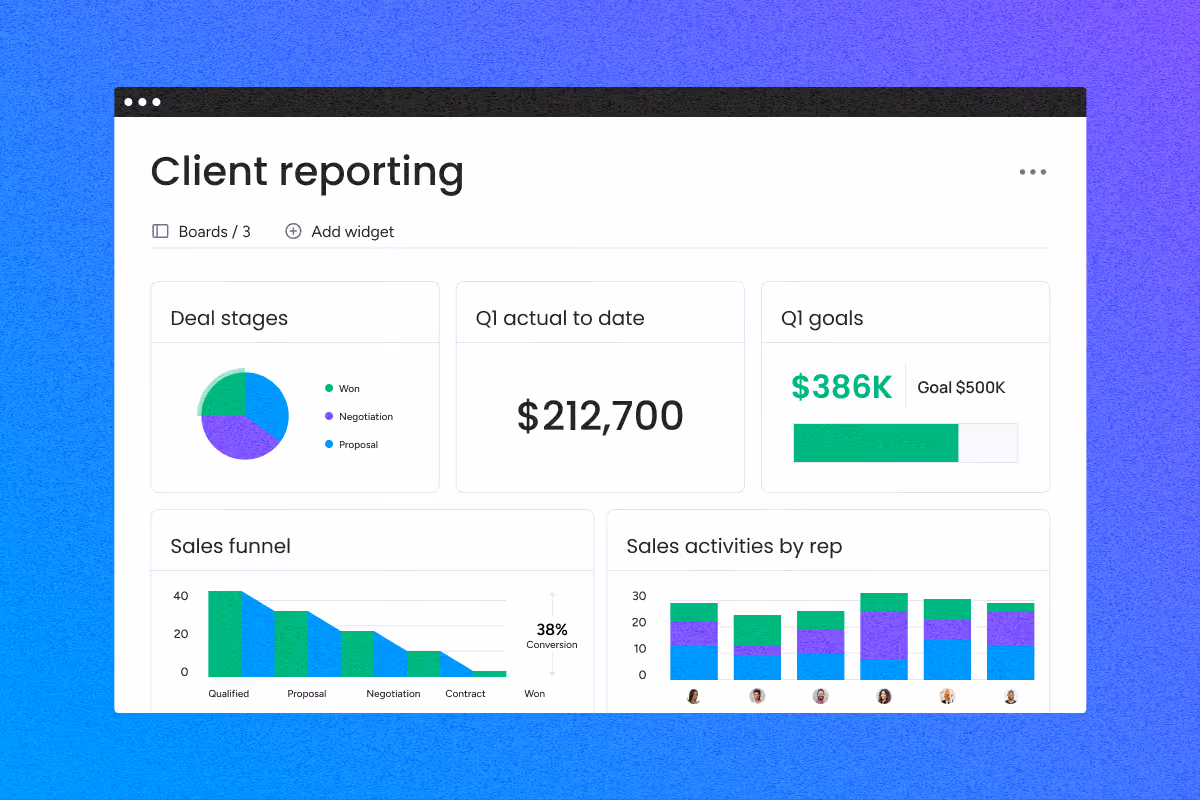Click the fourth rep avatar in Sales activities
This screenshot has width=1200, height=800.
(x=884, y=696)
